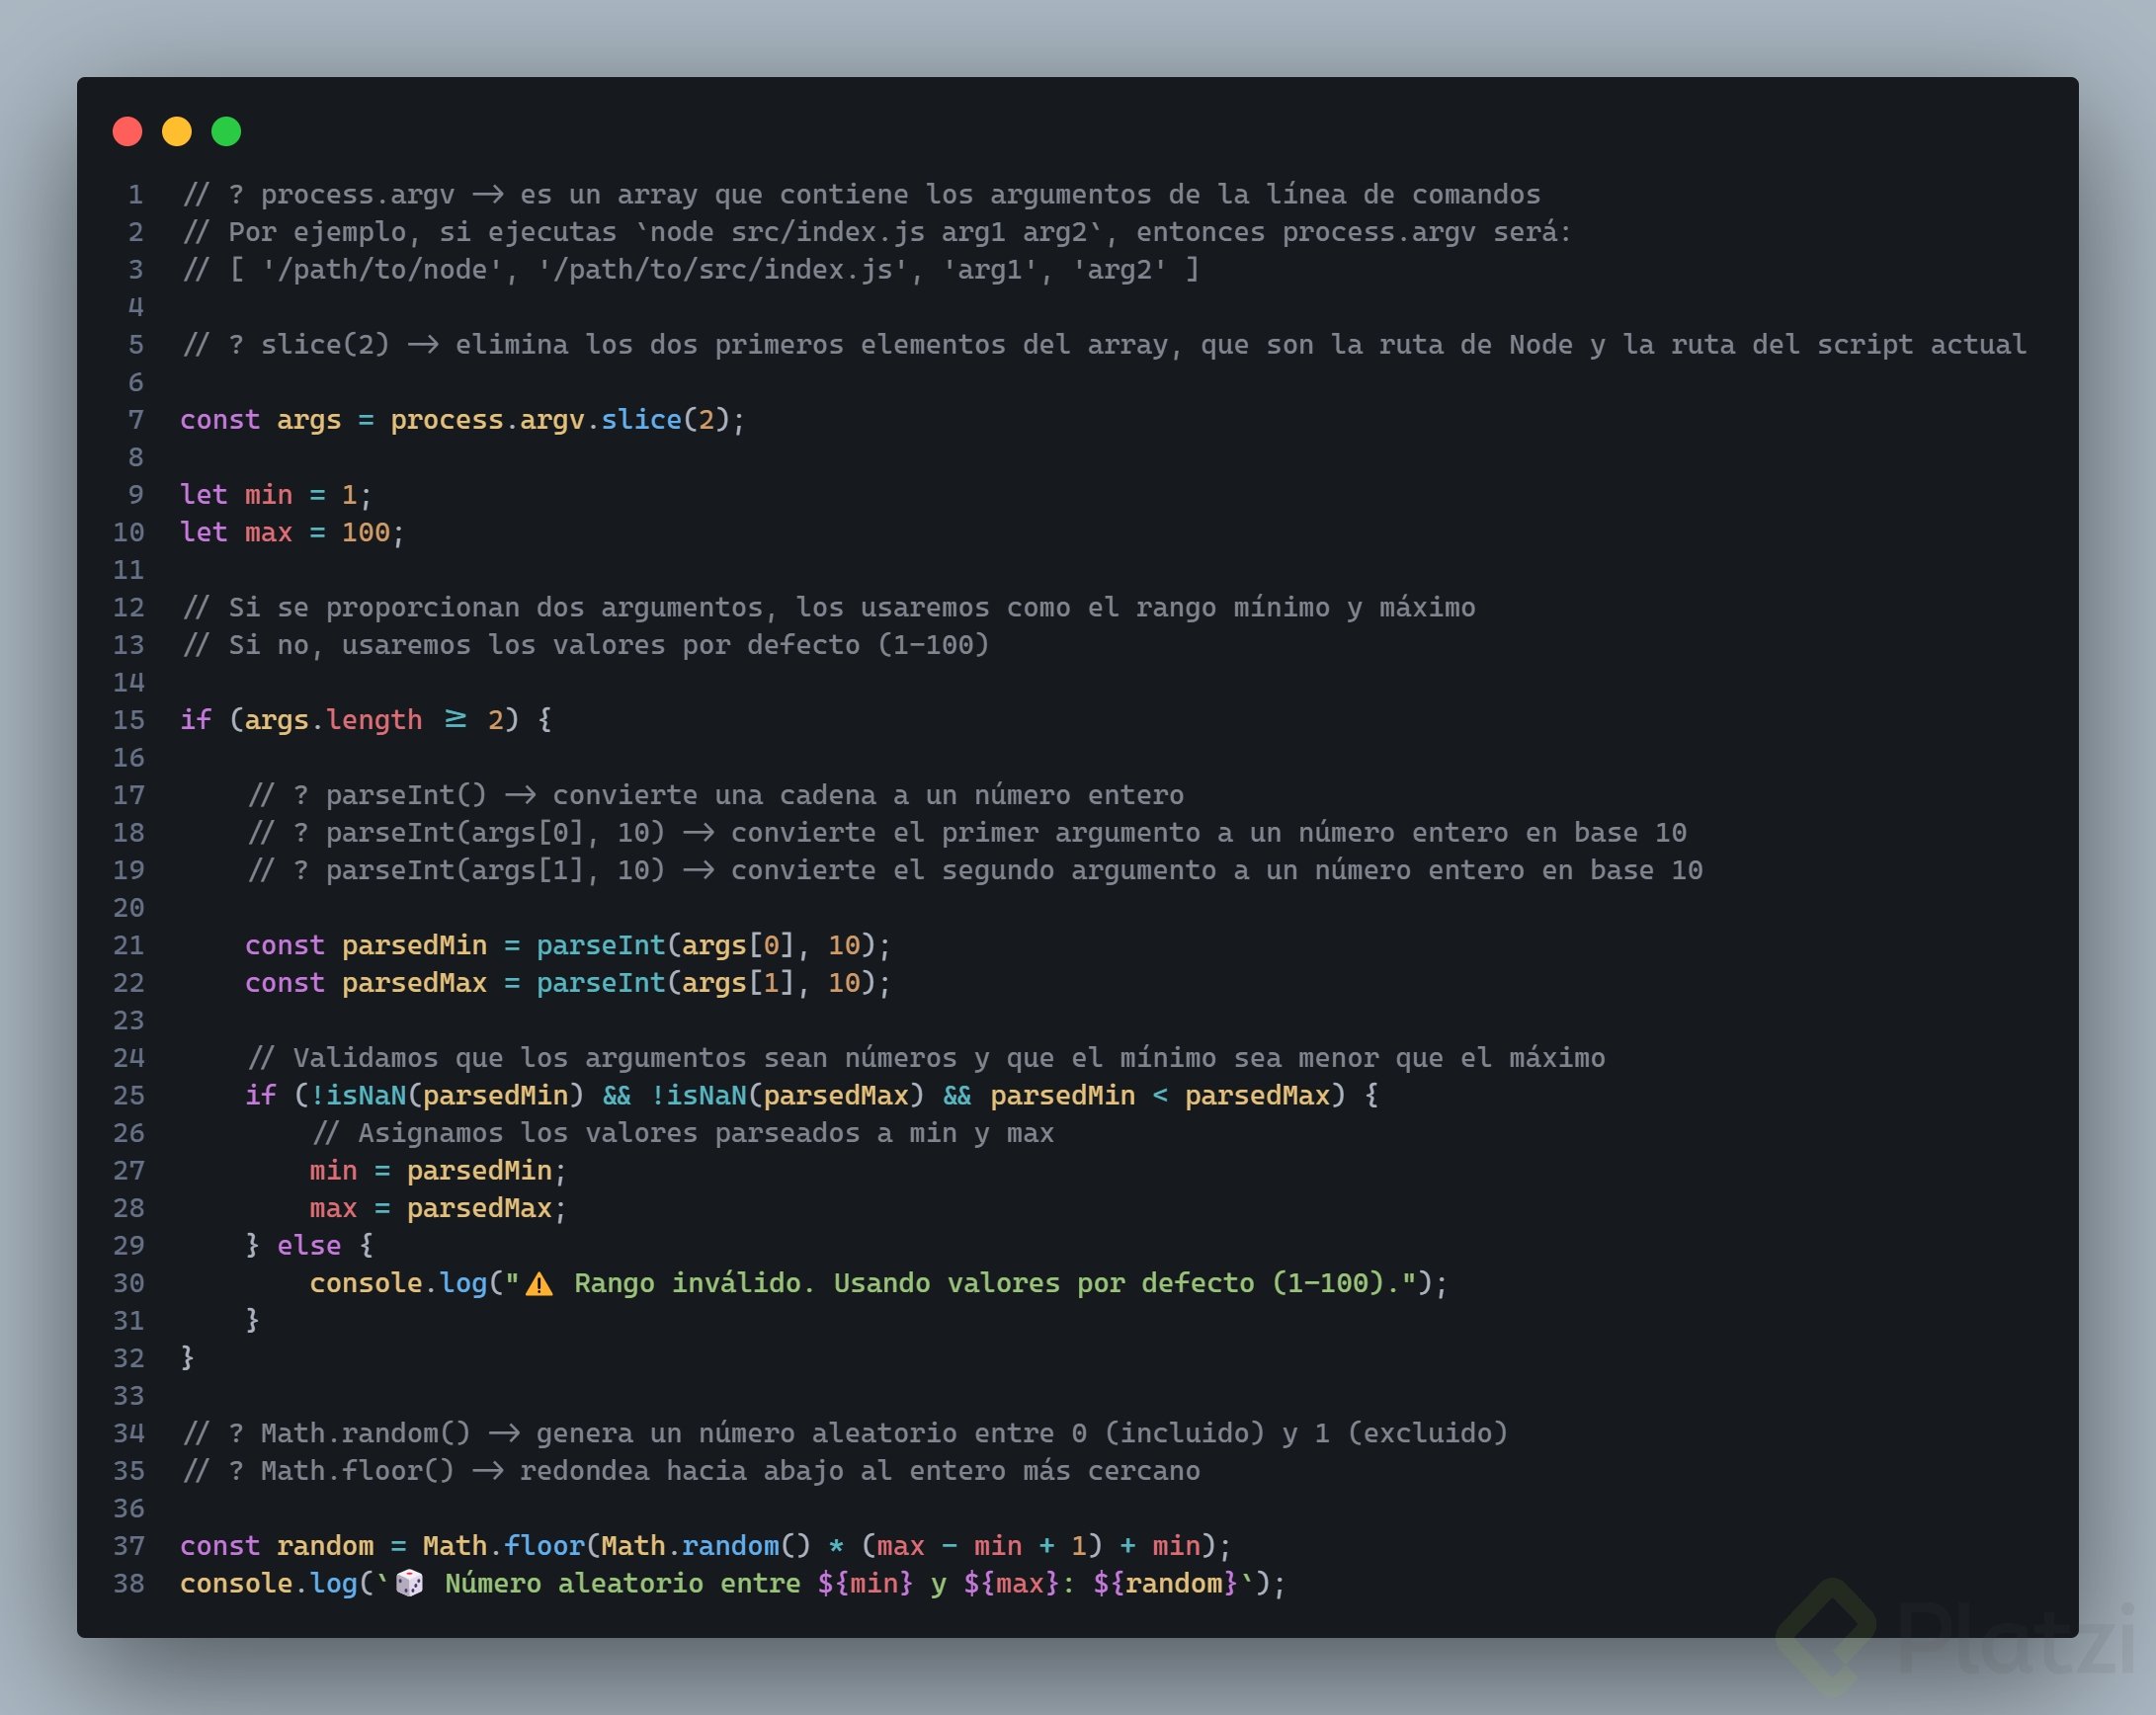The width and height of the screenshot is (2156, 1715).
Task: Click the parsedMin constant declaration name
Action: pyautogui.click(x=414, y=945)
